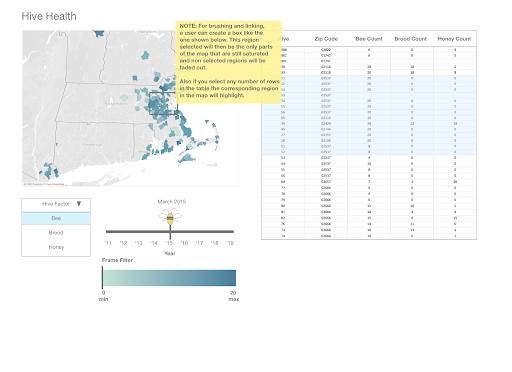The width and height of the screenshot is (512, 372).
Task: Click inside the Frame Filter gradient bar
Action: (x=170, y=278)
